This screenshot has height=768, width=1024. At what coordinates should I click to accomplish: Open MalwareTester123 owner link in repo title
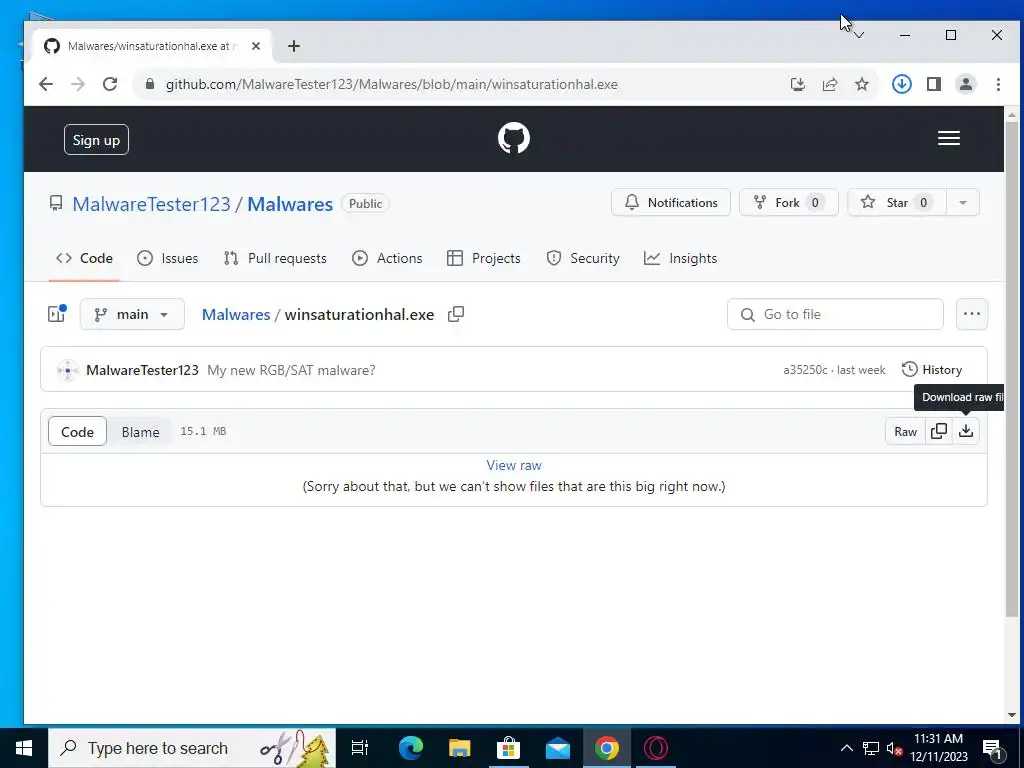(x=151, y=204)
